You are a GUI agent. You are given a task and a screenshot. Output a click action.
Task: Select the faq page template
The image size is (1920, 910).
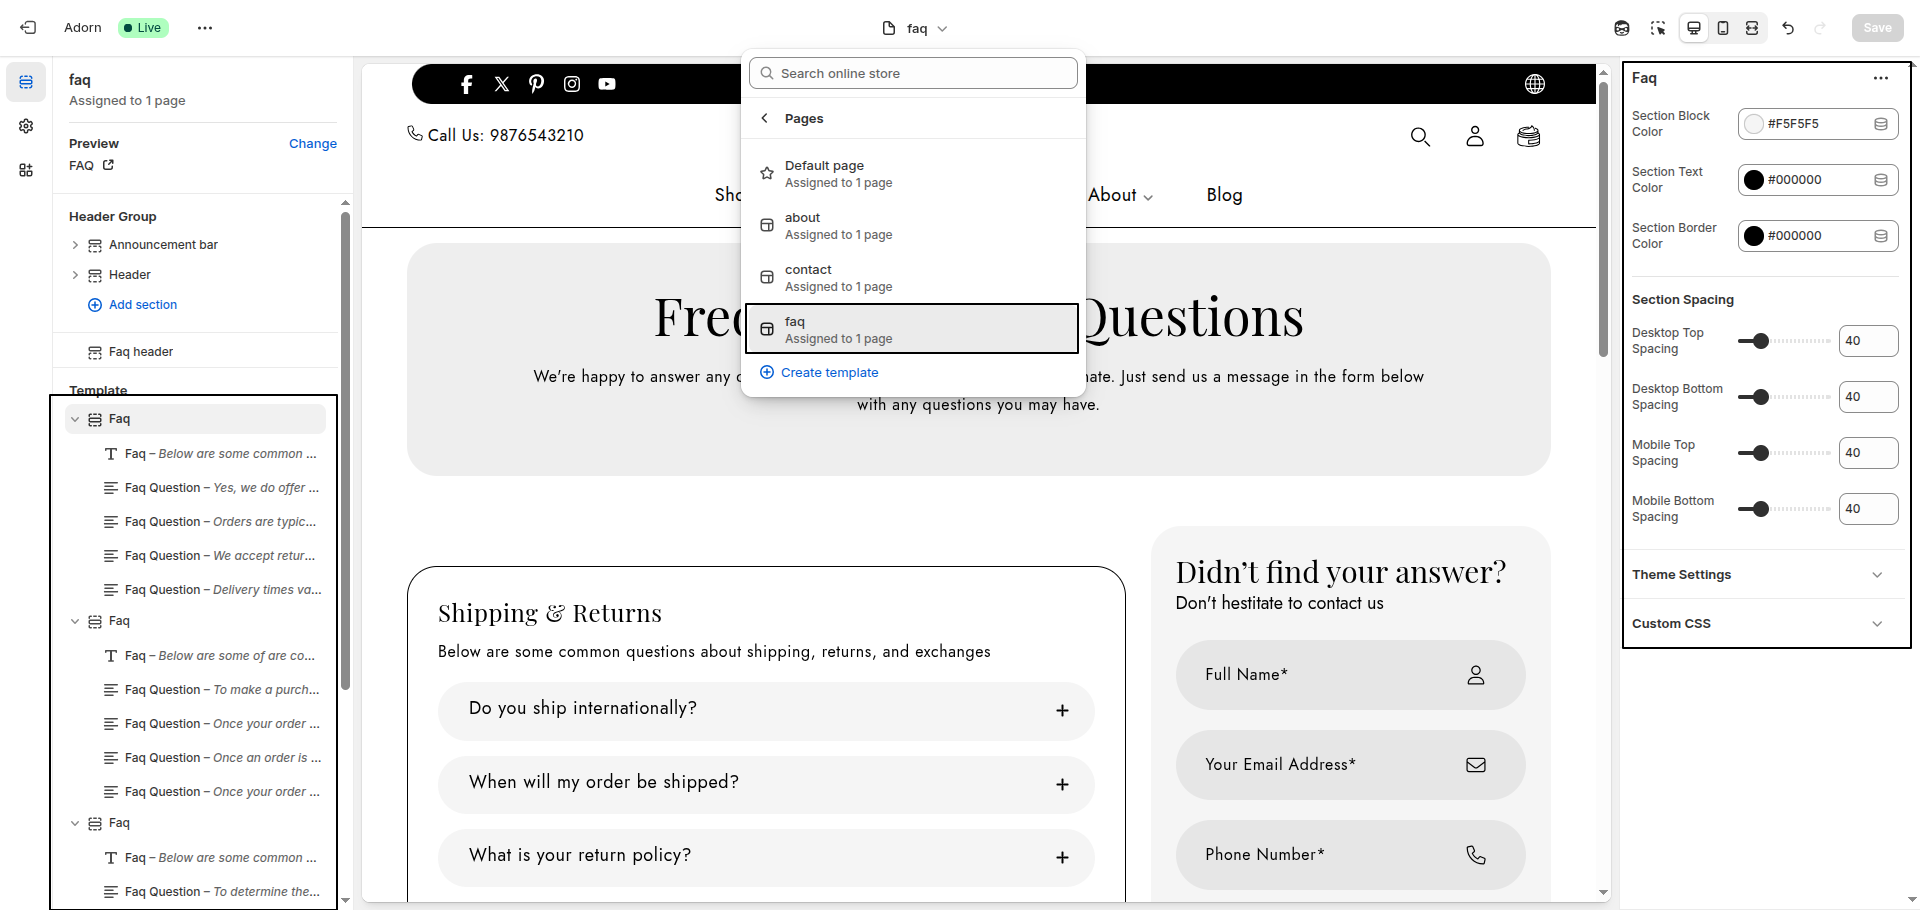pyautogui.click(x=912, y=329)
